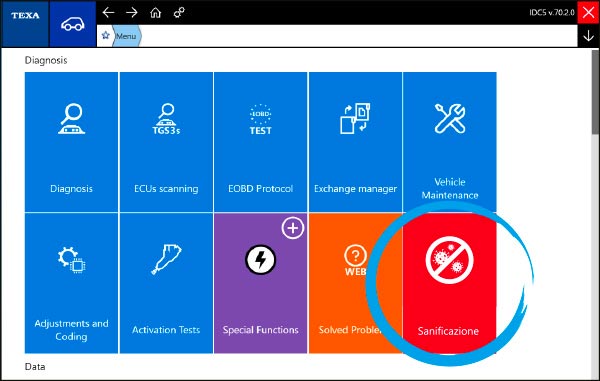The height and width of the screenshot is (381, 600).
Task: Open the Special Functions tile
Action: coord(261,283)
